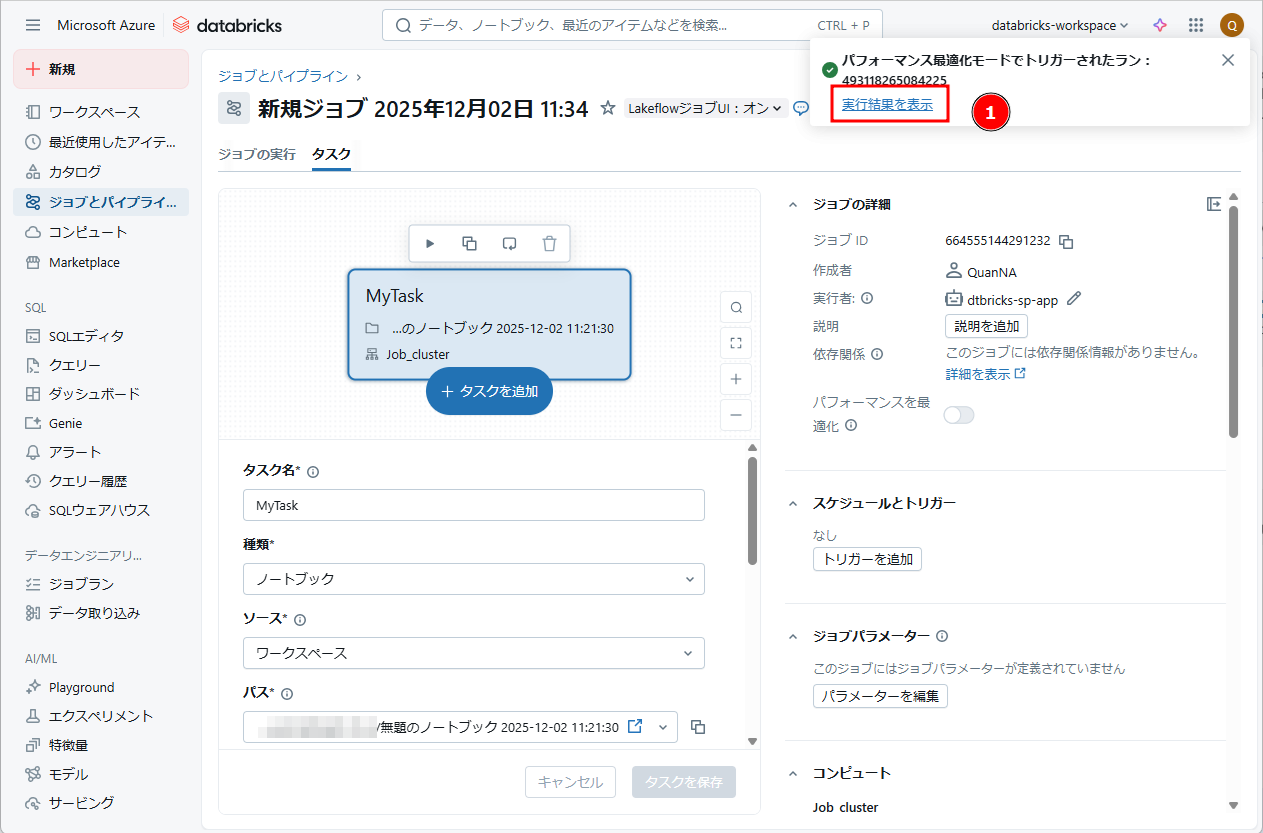Click the fit-to-view canvas icon
1263x833 pixels.
click(x=736, y=343)
